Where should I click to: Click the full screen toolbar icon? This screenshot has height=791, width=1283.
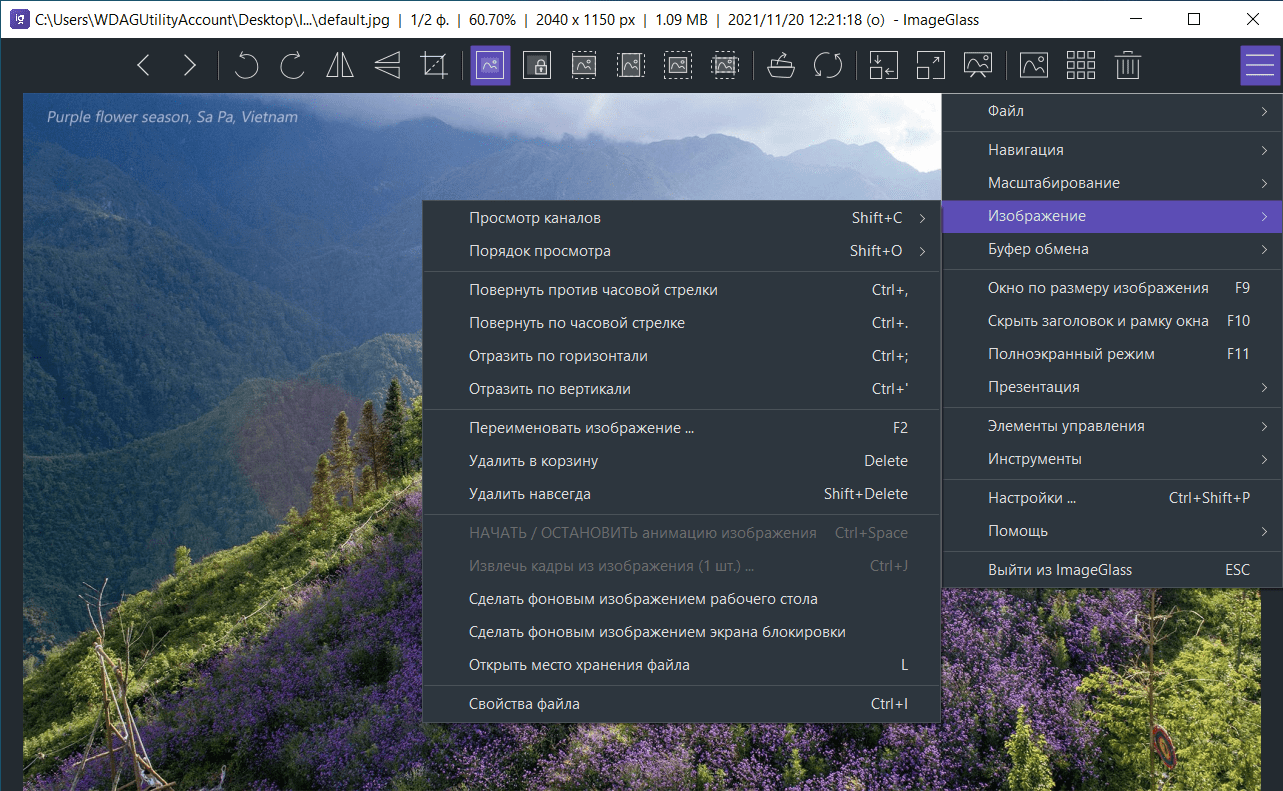click(x=931, y=66)
